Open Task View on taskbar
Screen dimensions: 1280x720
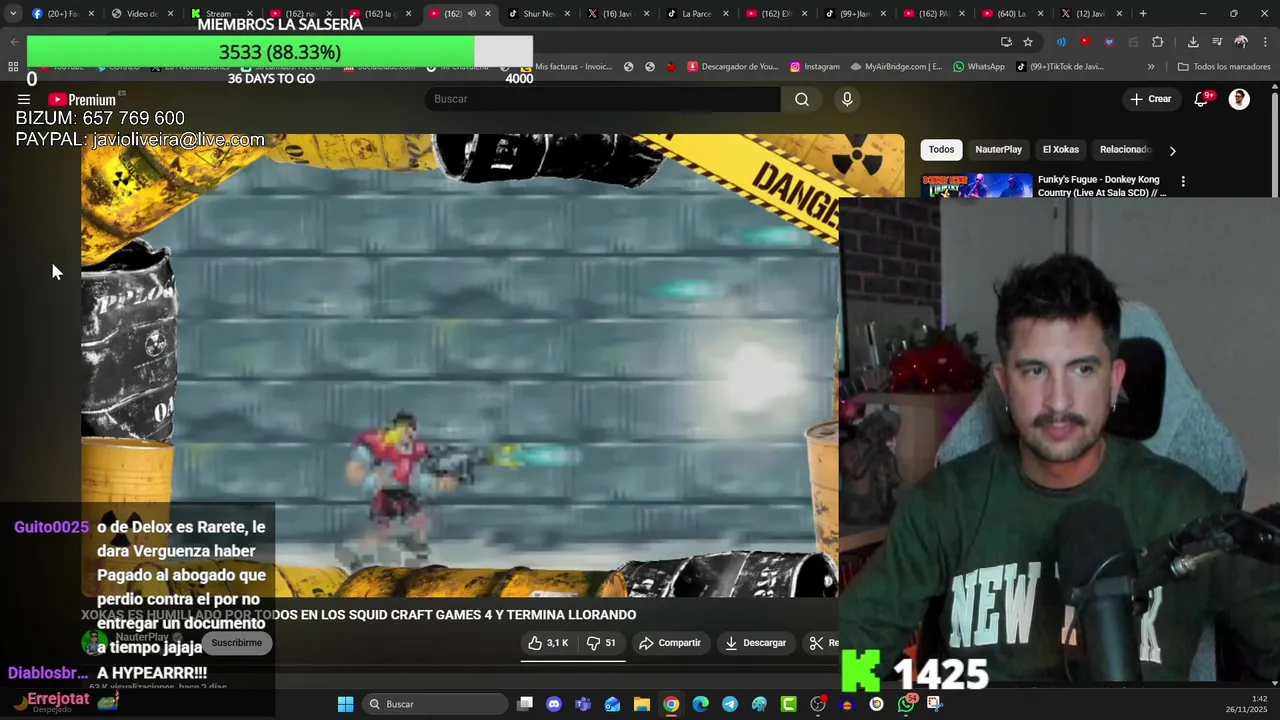coord(525,704)
